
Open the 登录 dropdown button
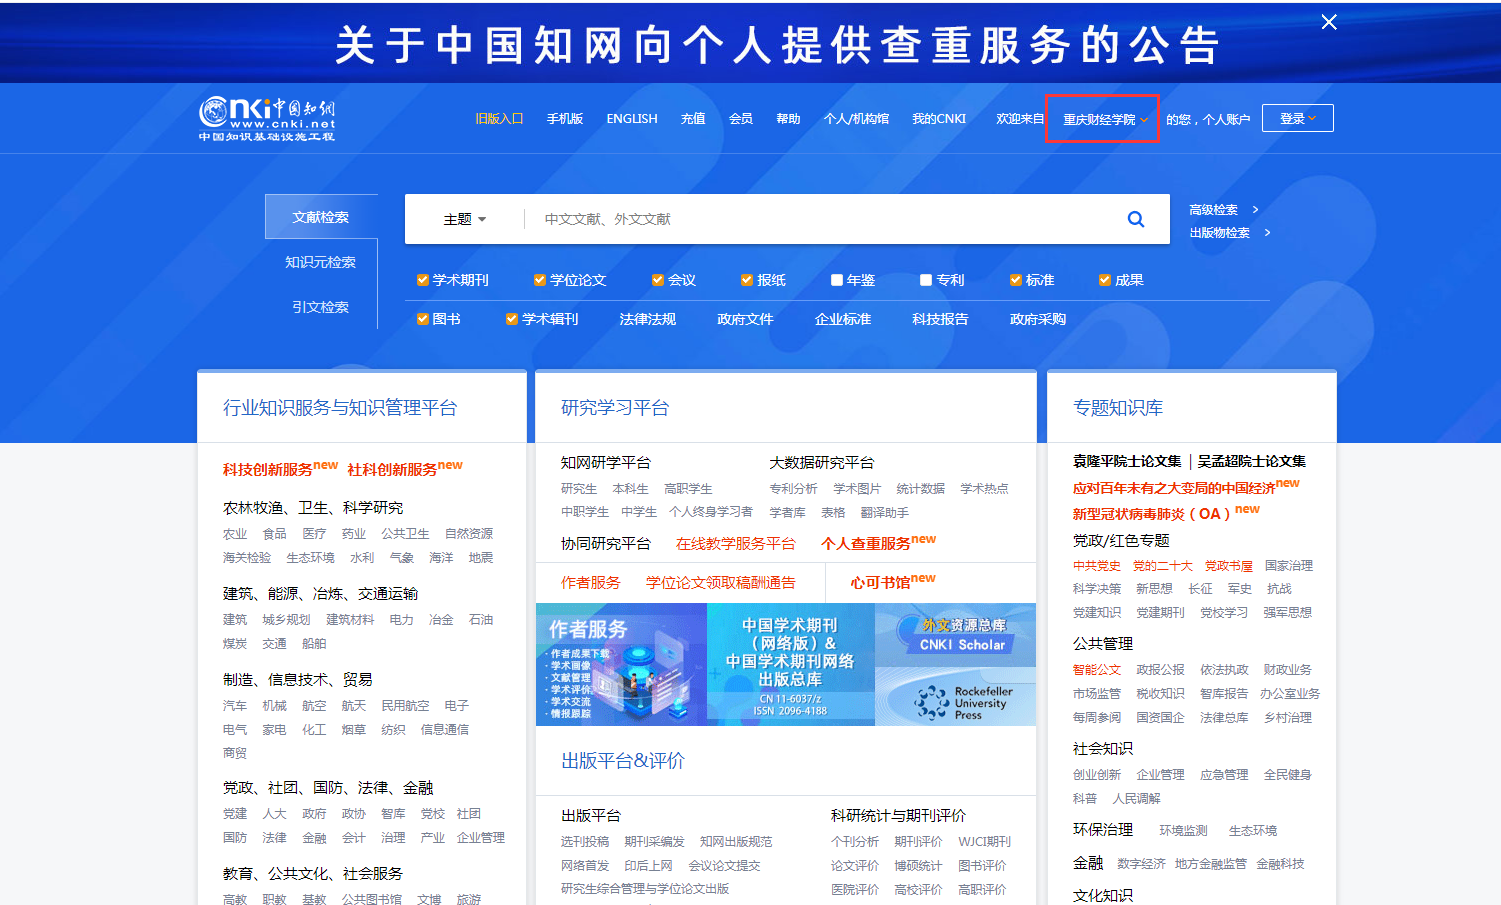tap(1297, 118)
